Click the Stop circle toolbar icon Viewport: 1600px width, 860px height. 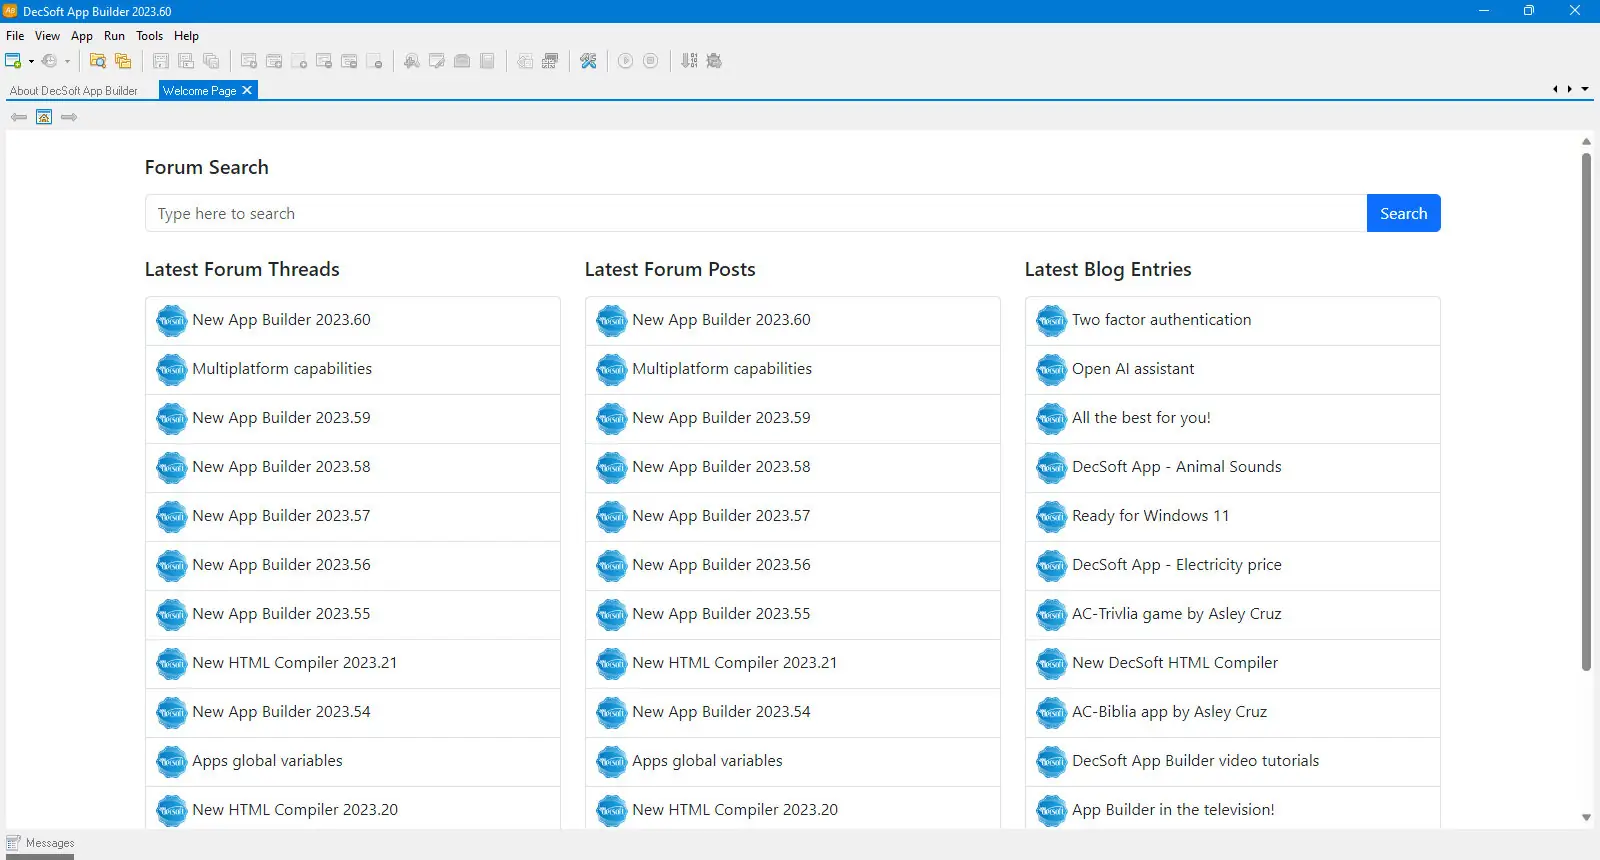coord(651,61)
